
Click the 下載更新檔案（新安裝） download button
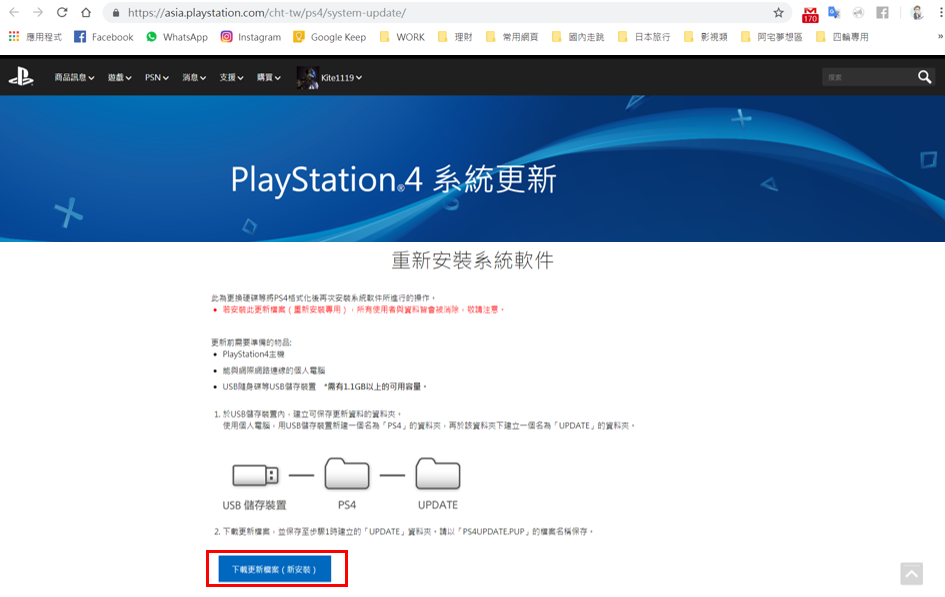(x=276, y=568)
